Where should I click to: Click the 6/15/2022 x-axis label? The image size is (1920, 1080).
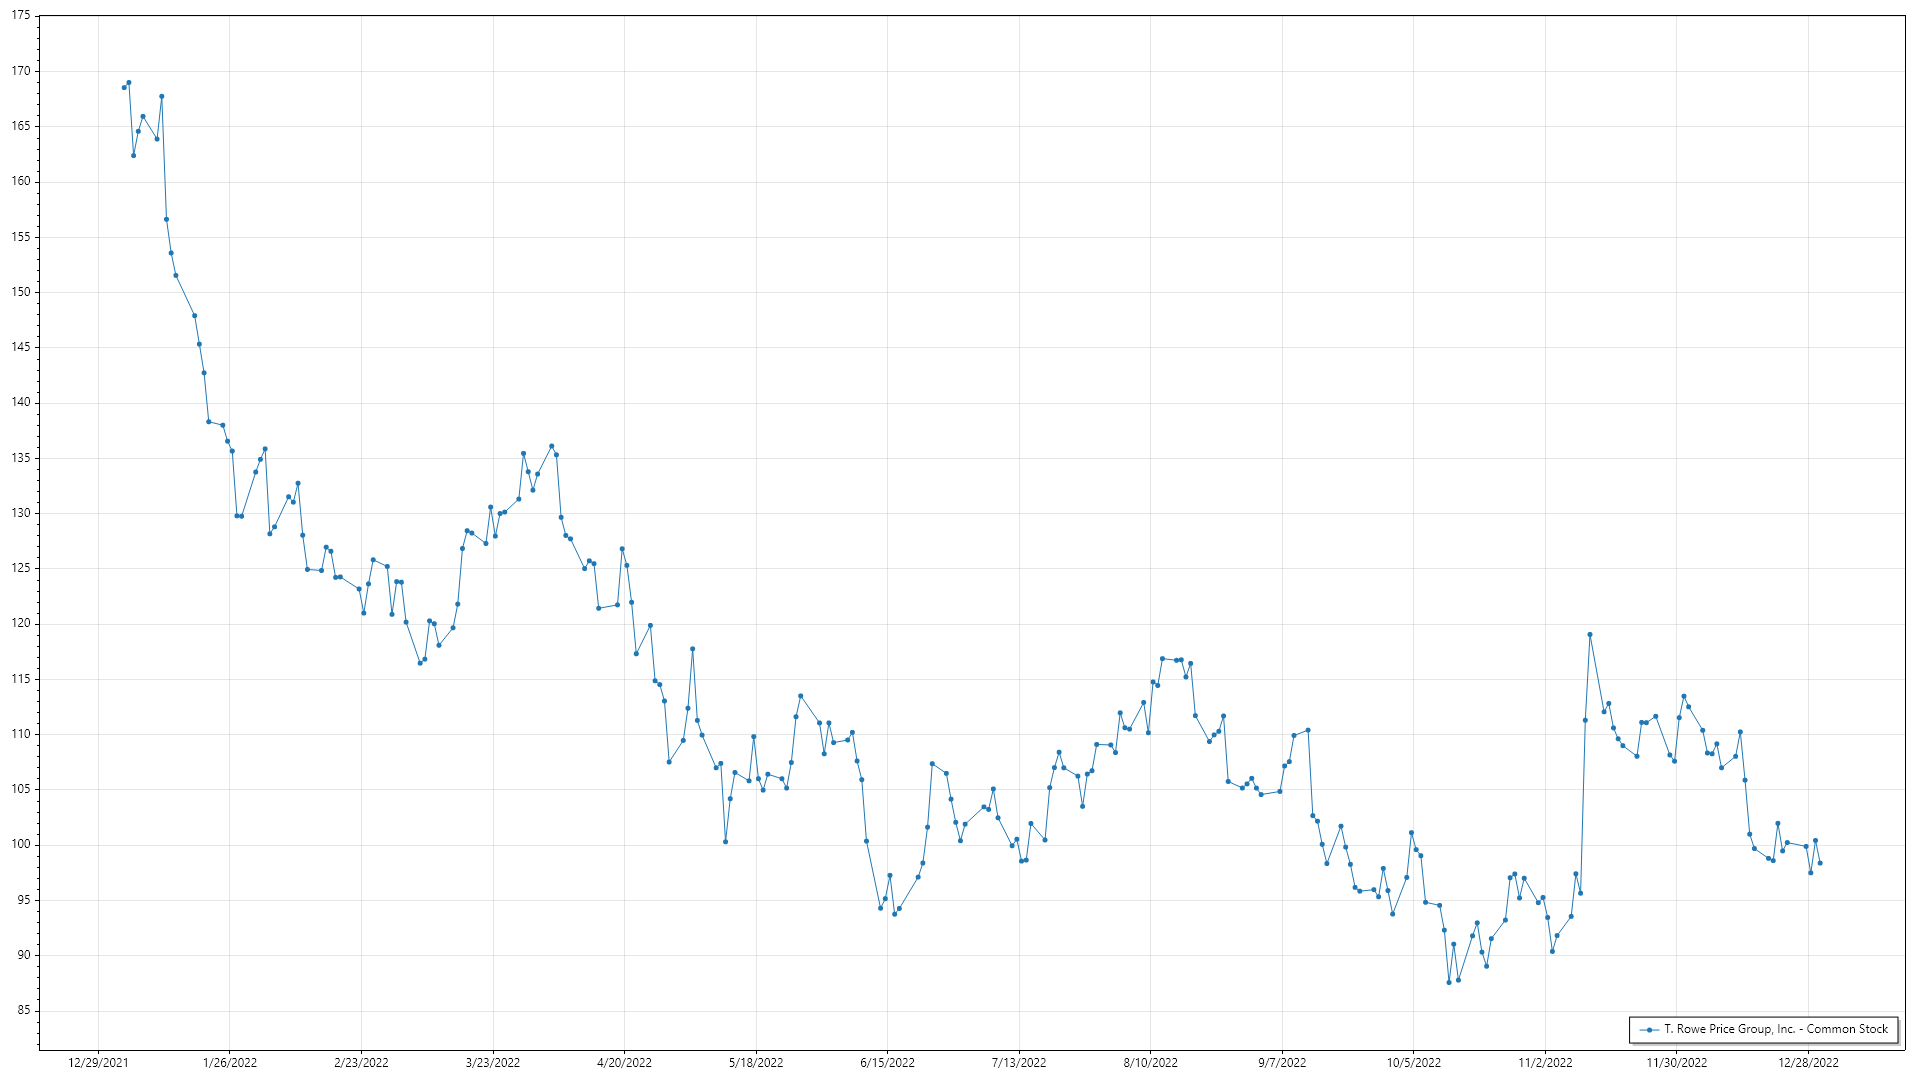pos(887,1063)
